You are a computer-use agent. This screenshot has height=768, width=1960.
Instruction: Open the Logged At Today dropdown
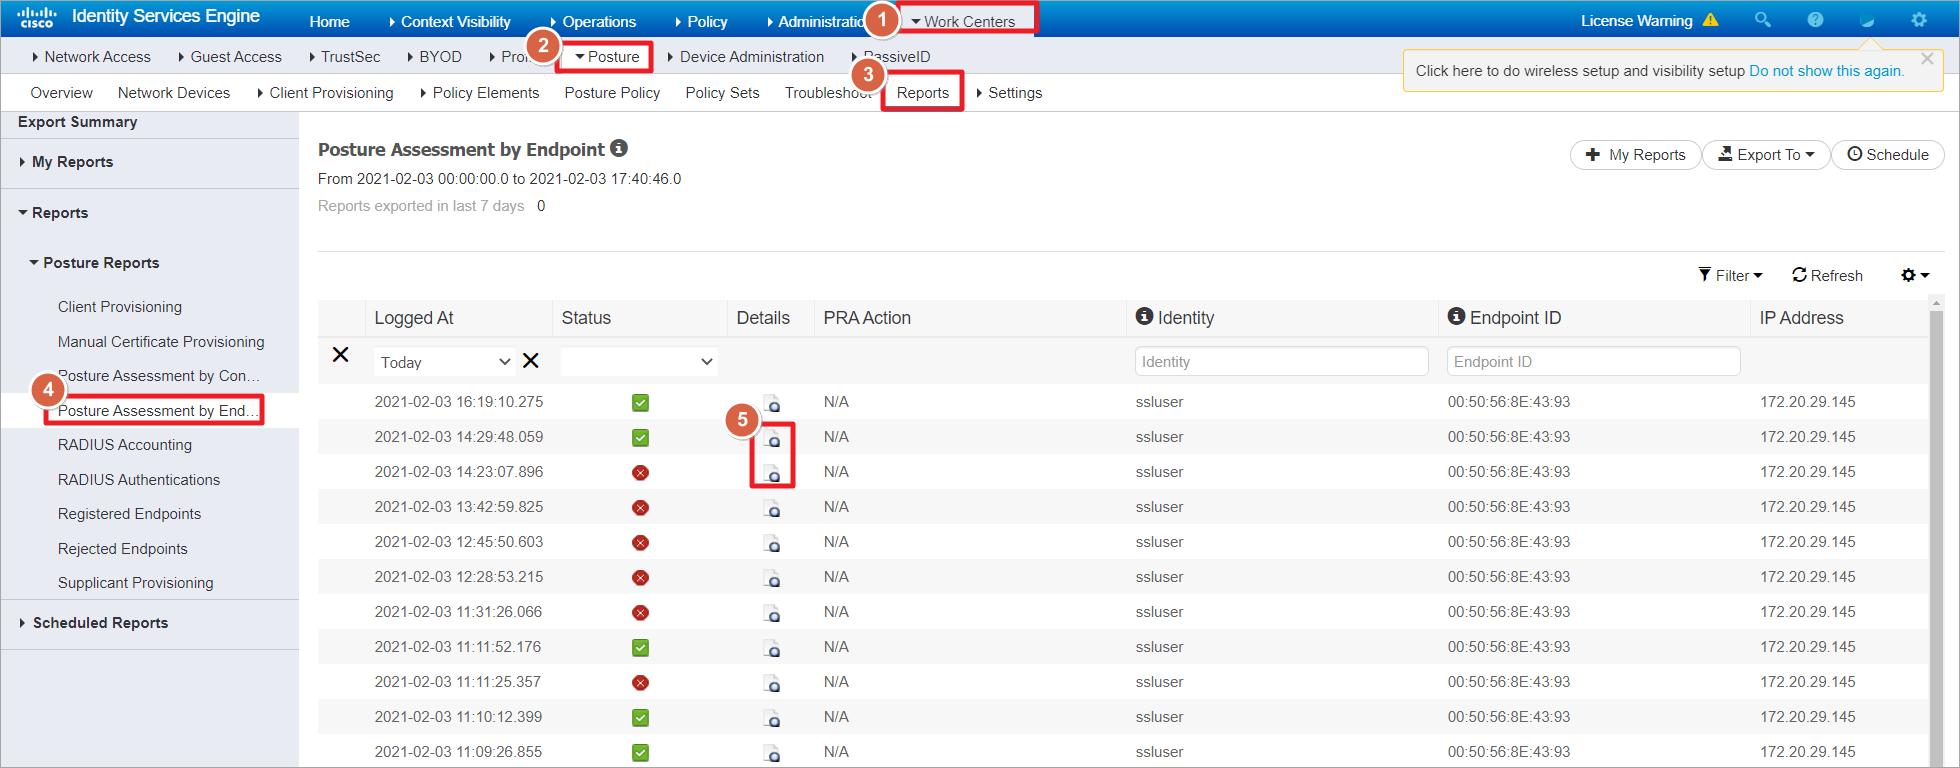point(445,361)
